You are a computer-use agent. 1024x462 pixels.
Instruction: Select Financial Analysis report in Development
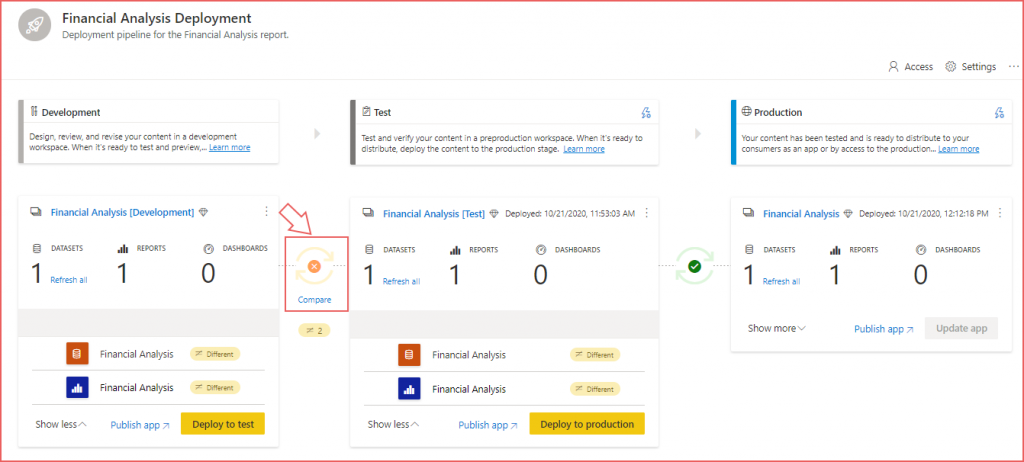(x=136, y=388)
